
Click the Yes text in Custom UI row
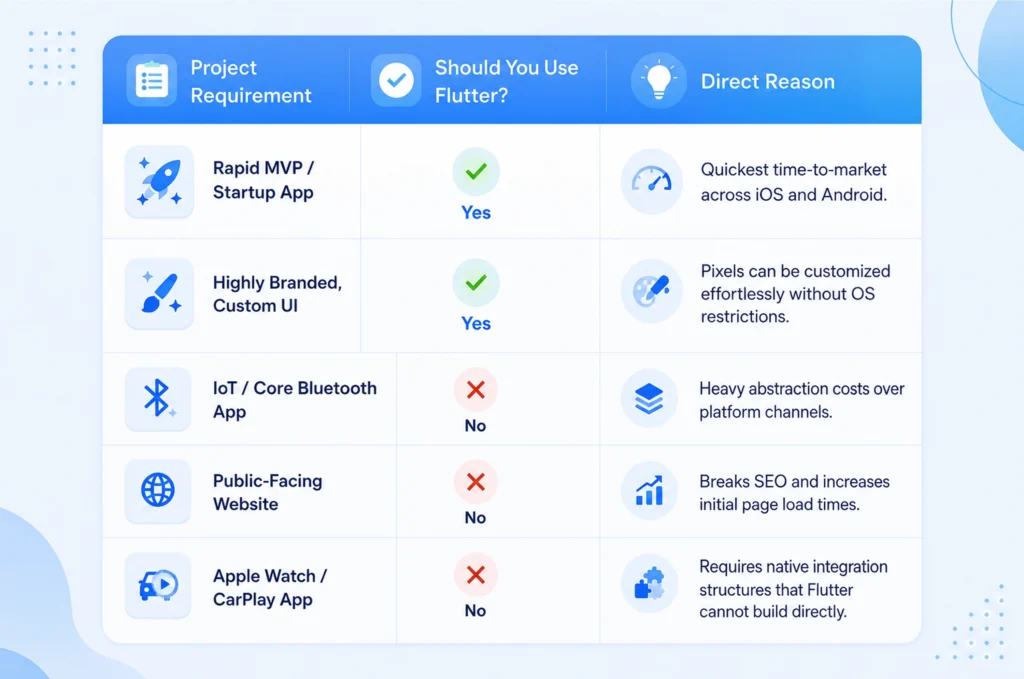tap(476, 324)
